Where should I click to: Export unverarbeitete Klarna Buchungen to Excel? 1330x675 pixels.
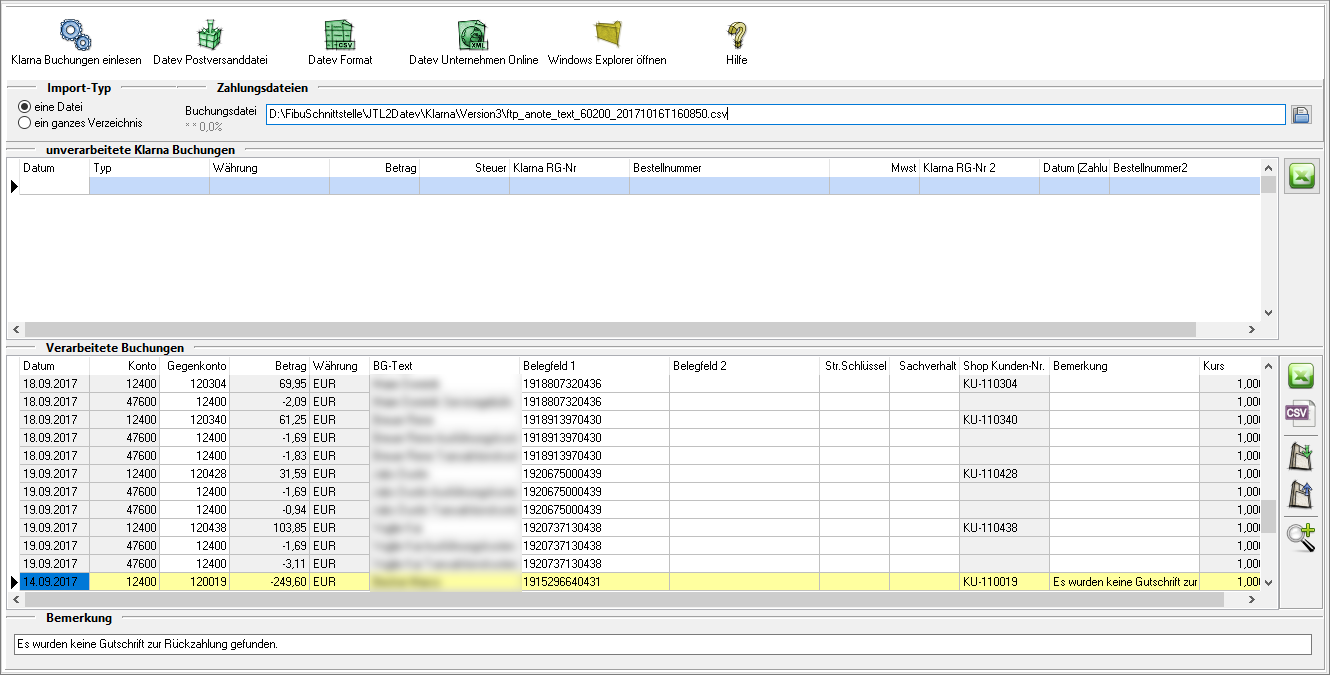1301,177
